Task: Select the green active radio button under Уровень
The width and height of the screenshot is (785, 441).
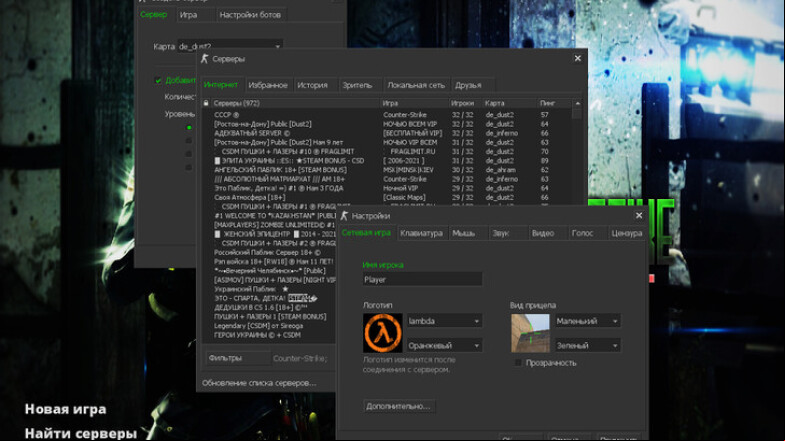Action: (x=189, y=128)
